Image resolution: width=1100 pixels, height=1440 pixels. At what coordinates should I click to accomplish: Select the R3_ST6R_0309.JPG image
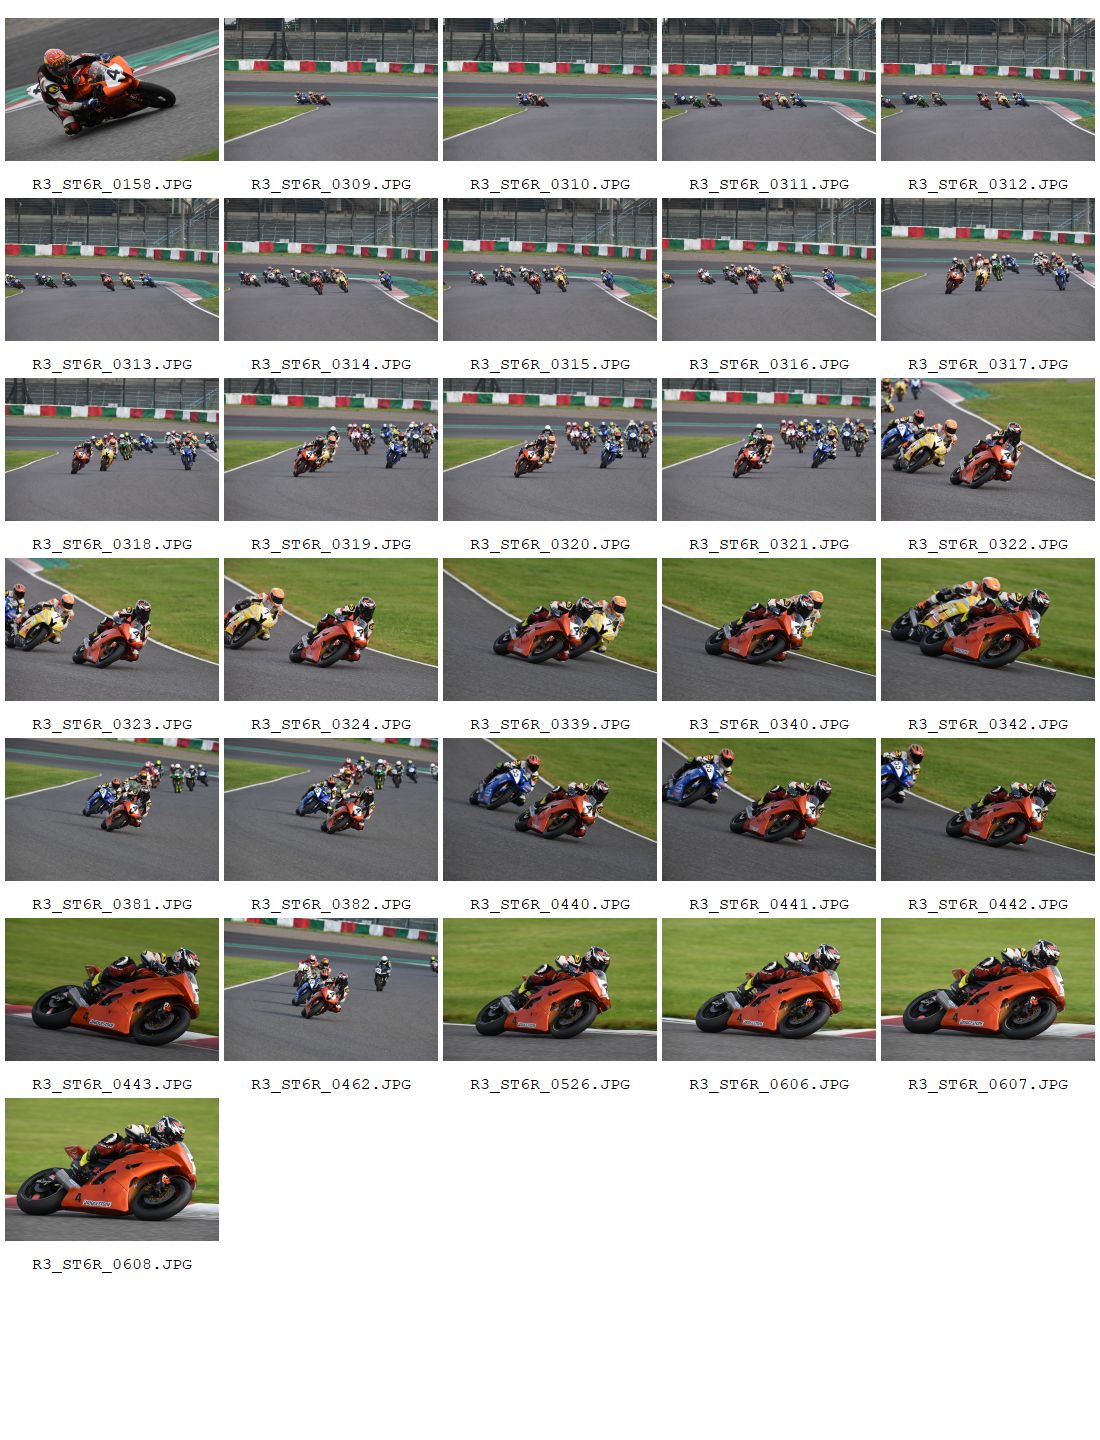(x=331, y=89)
